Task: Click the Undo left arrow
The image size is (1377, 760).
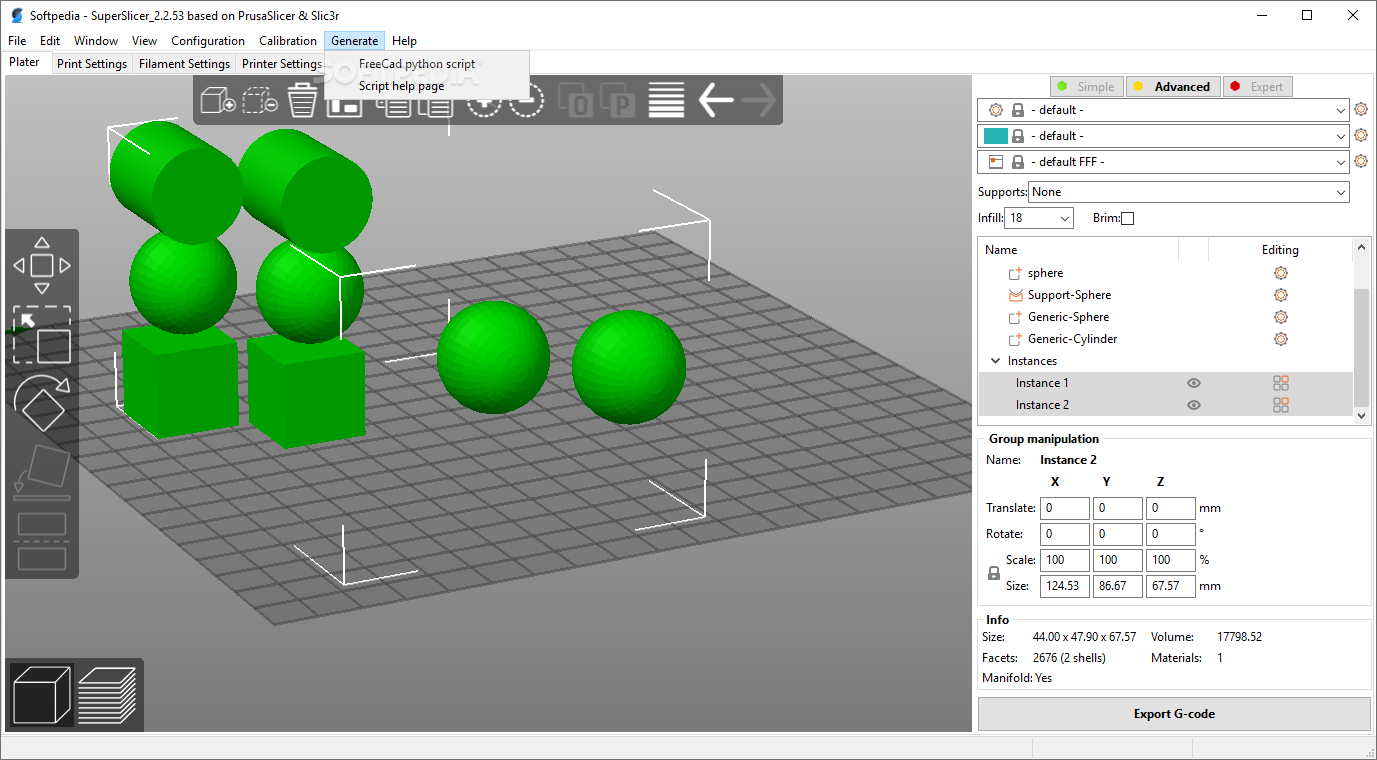Action: tap(716, 100)
